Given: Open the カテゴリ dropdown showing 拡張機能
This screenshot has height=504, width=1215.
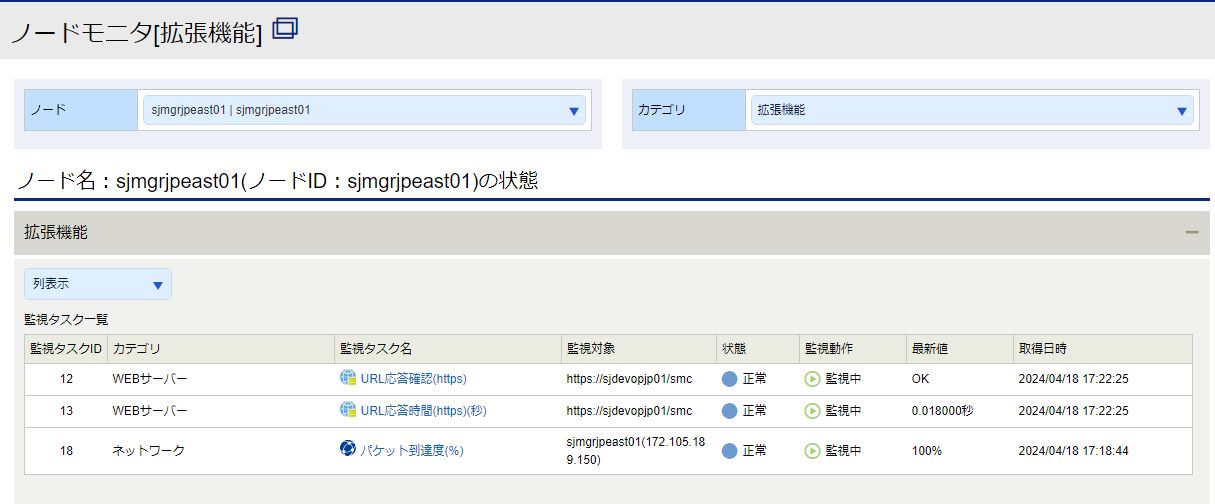Looking at the screenshot, I should coord(972,110).
